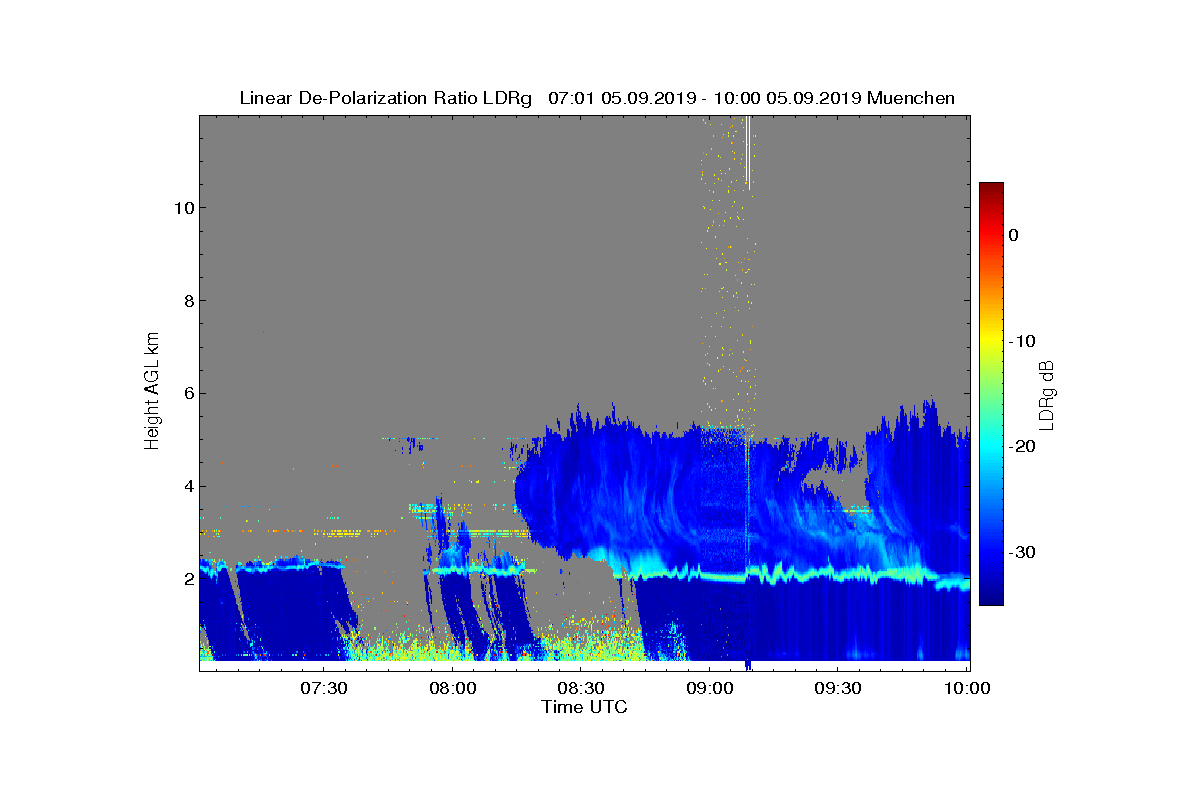Click the 08:00 time axis label
This screenshot has height=800, width=1200.
453,689
